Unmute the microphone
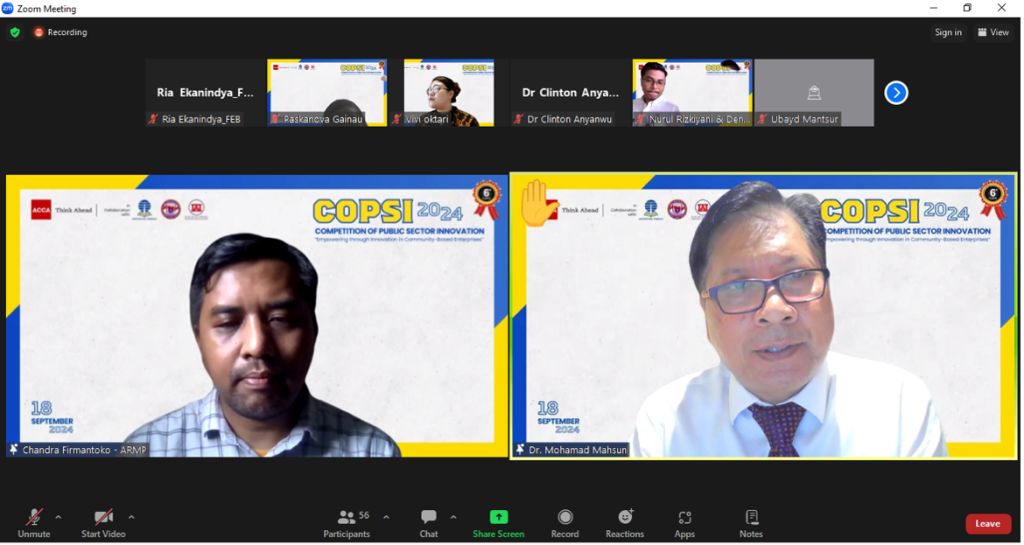The height and width of the screenshot is (545, 1024). tap(34, 518)
